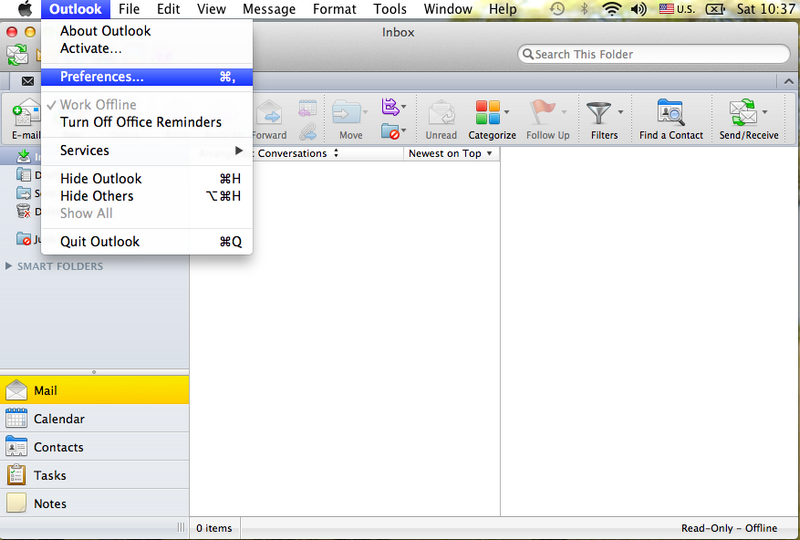Open the Tools menu
The image size is (800, 540).
point(390,9)
